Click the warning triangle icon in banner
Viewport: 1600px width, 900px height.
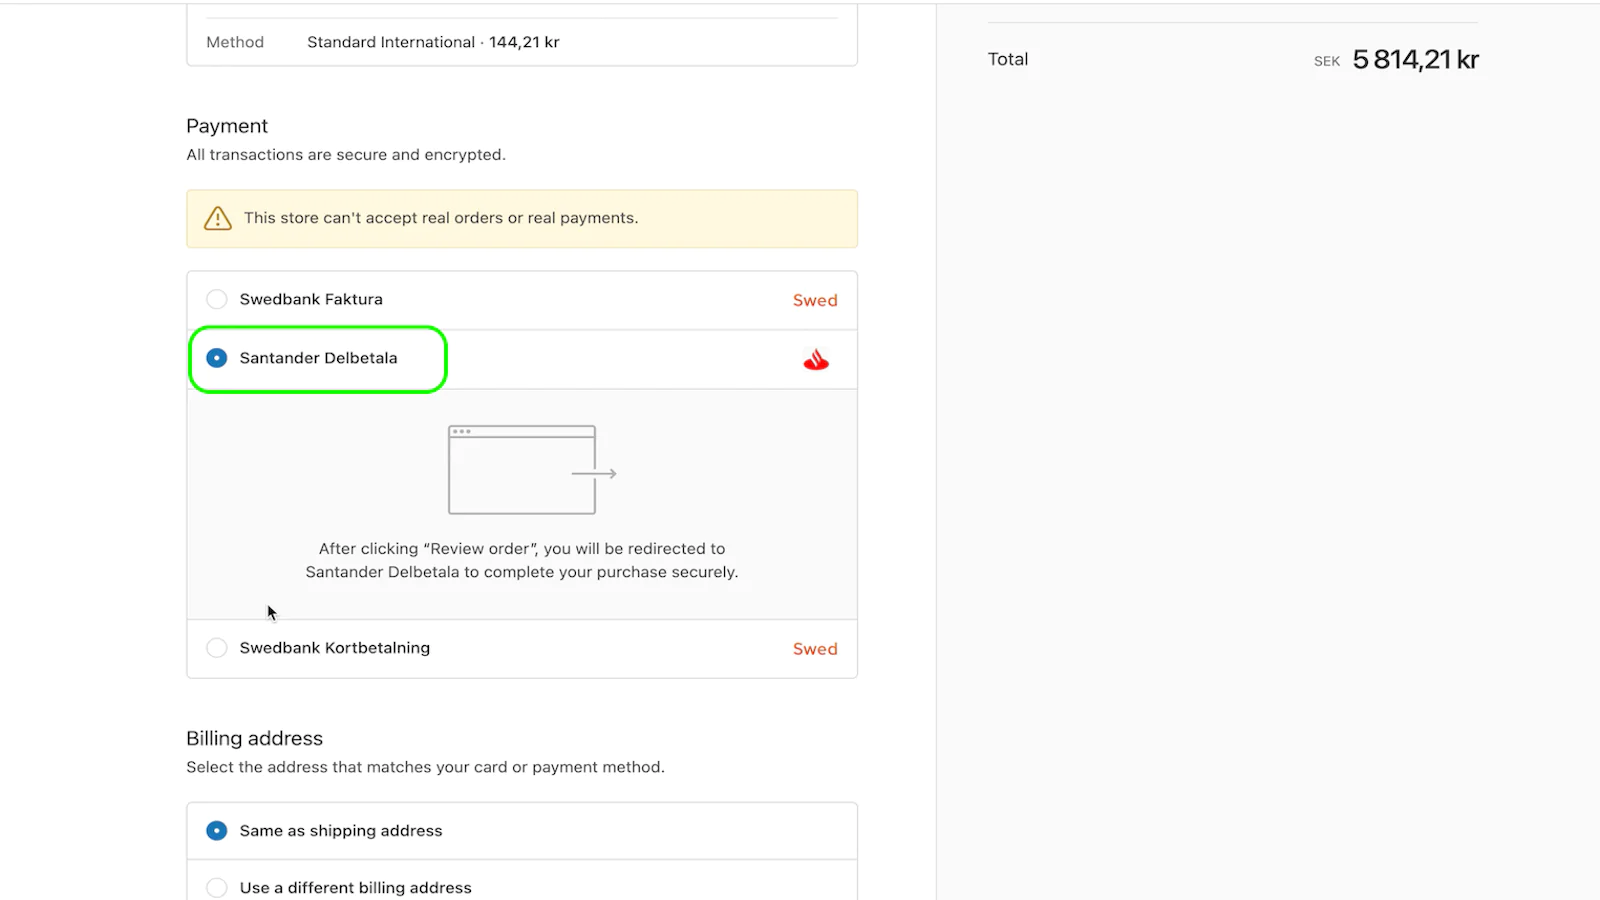218,218
